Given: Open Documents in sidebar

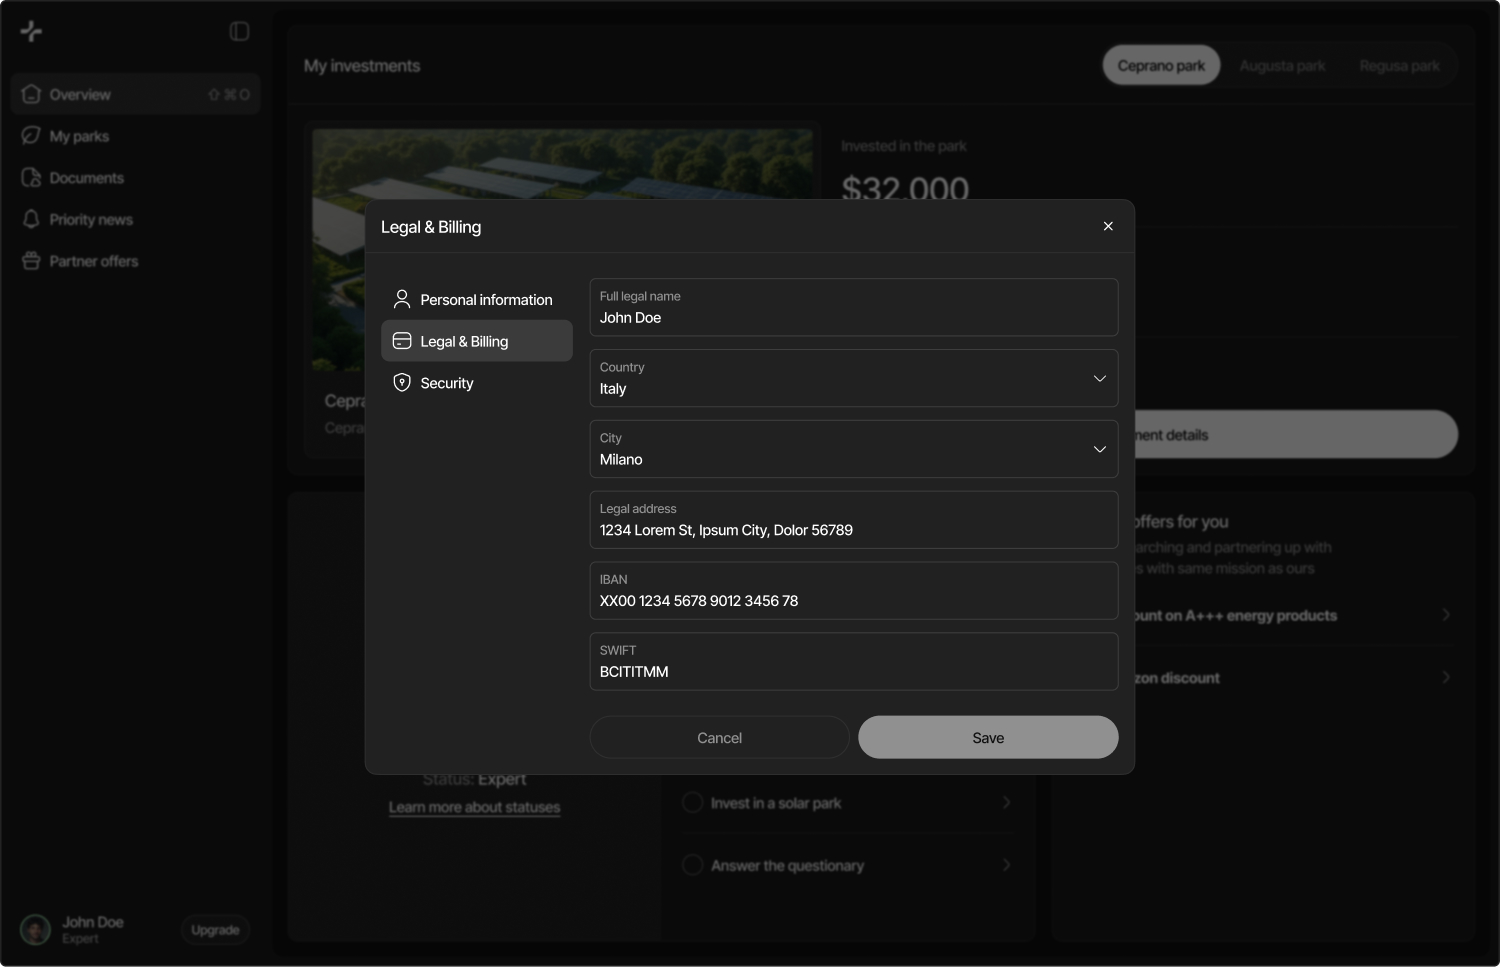Looking at the screenshot, I should point(136,178).
